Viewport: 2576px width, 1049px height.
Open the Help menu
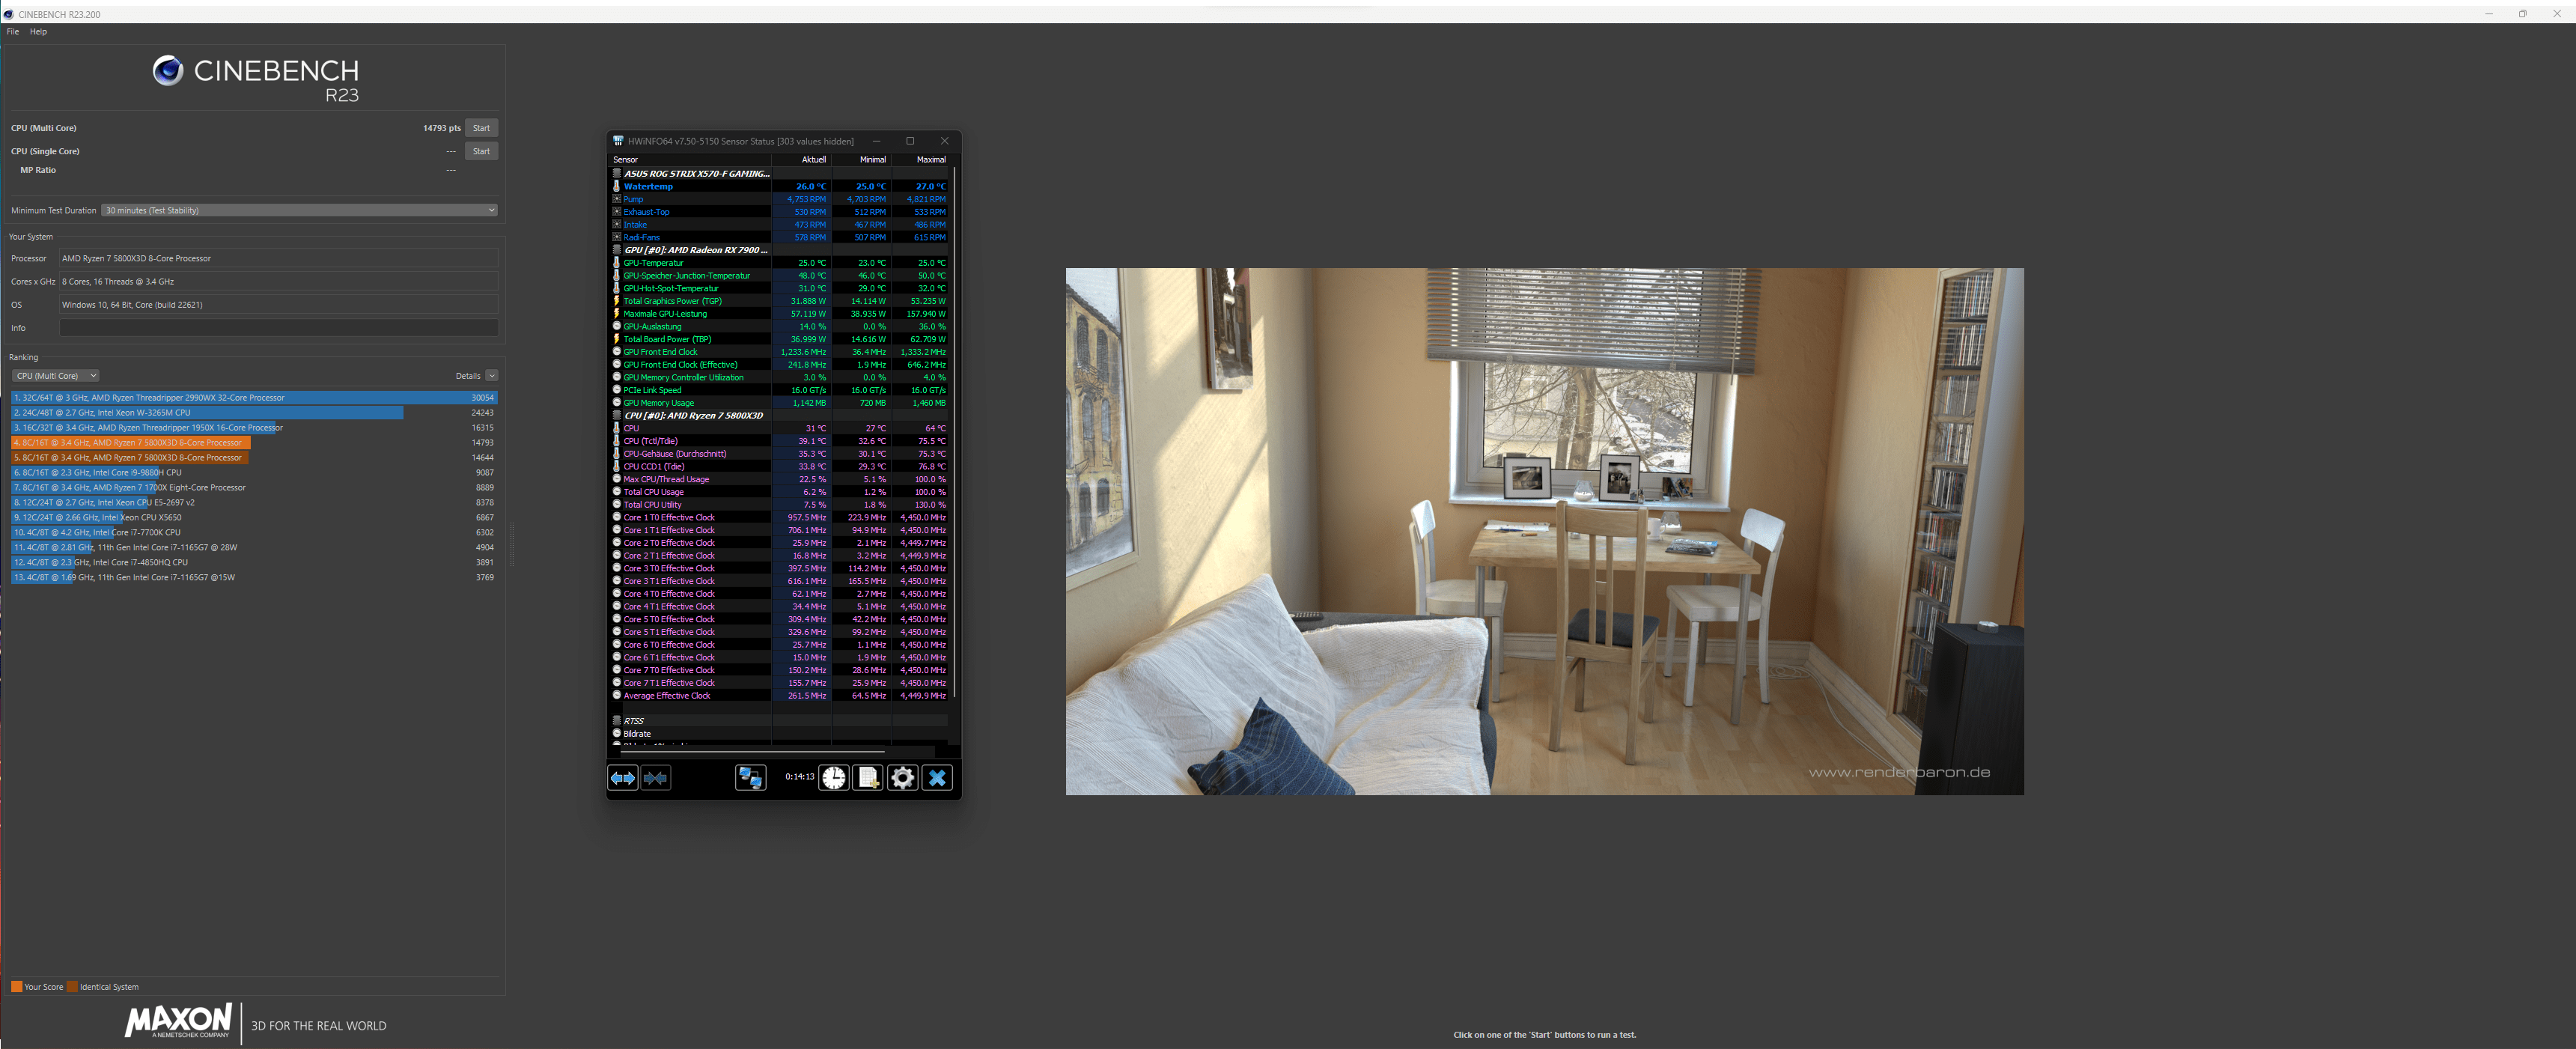coord(38,32)
